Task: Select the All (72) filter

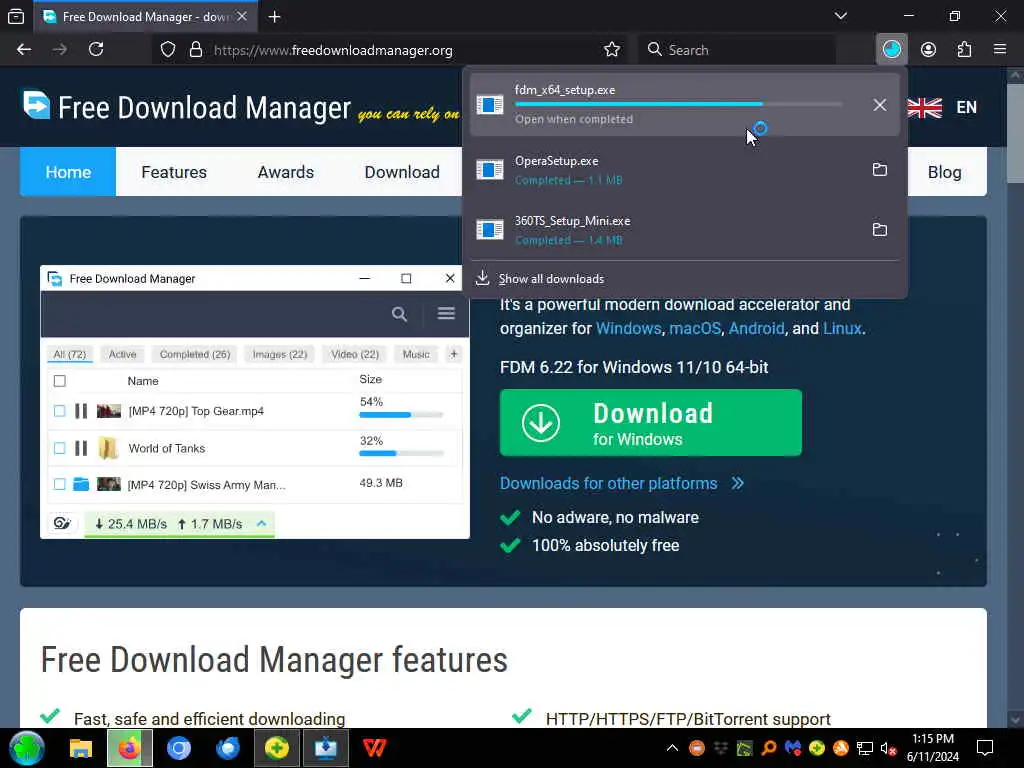Action: (x=70, y=354)
